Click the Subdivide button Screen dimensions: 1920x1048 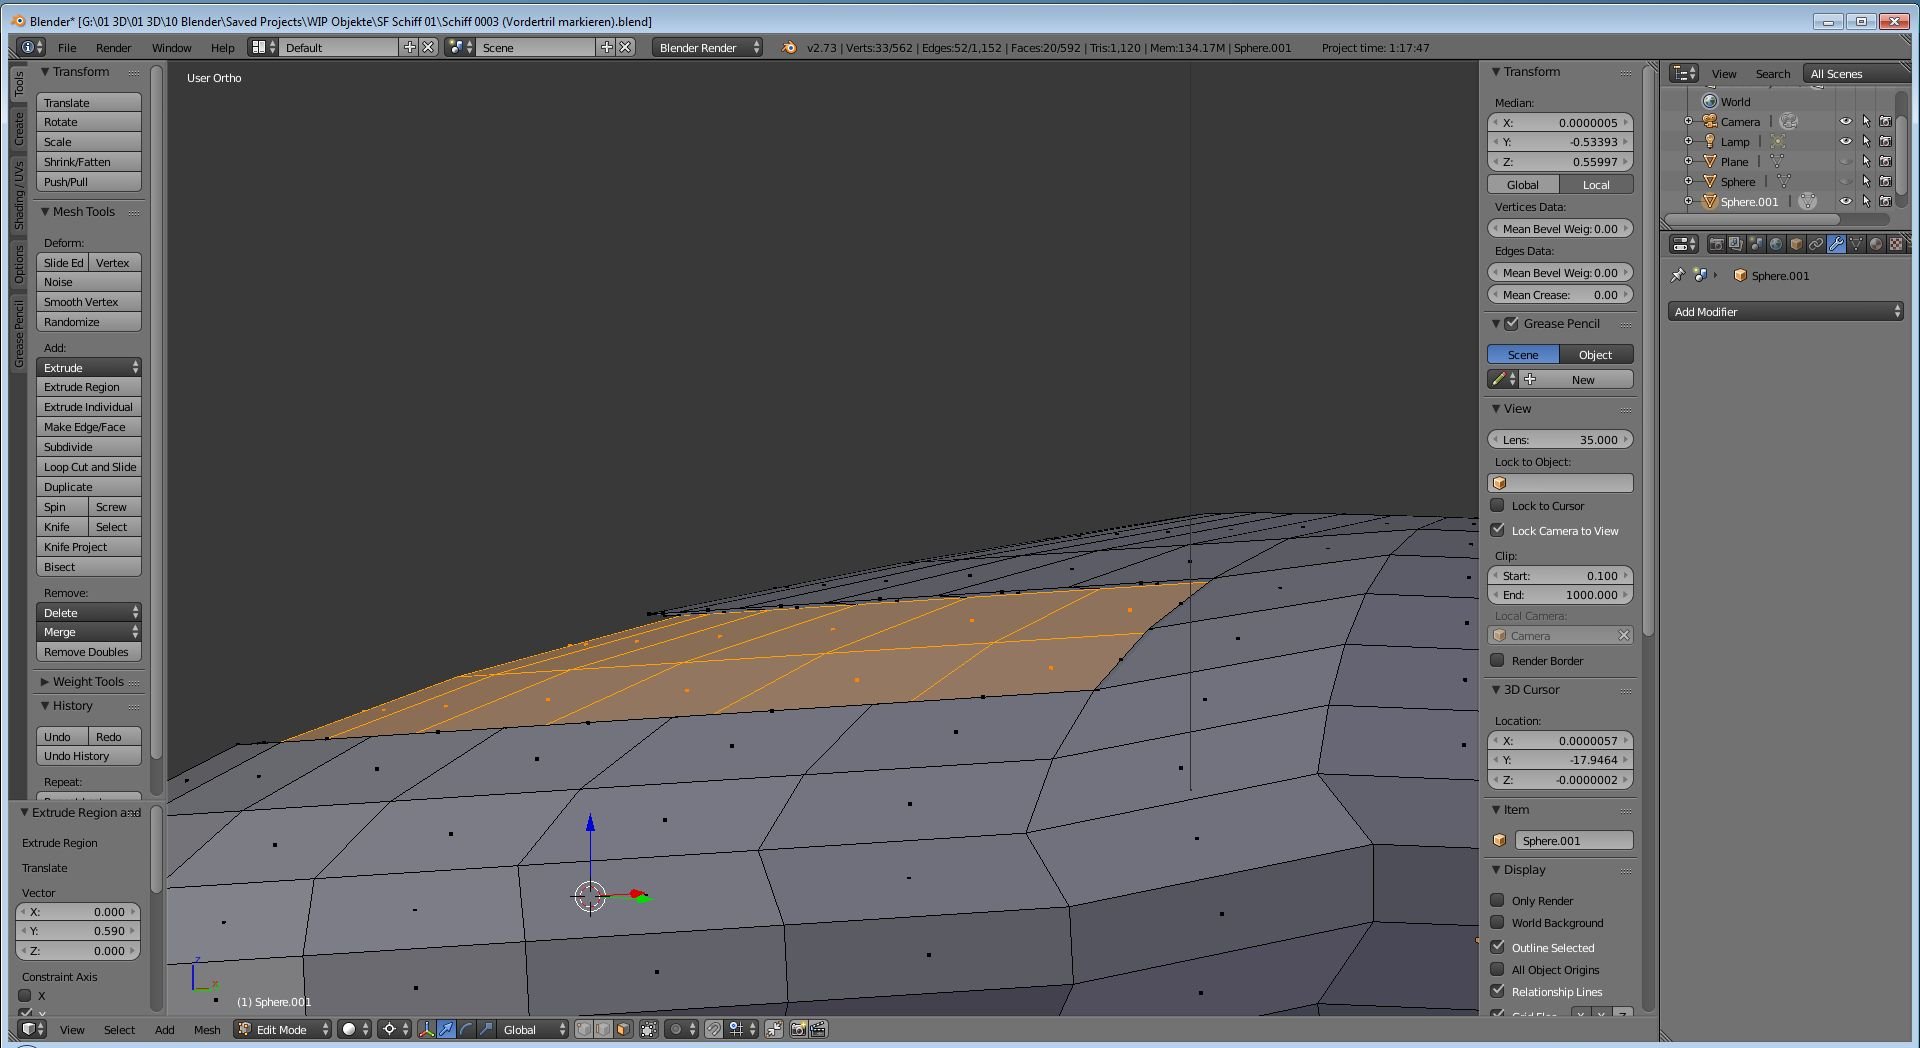point(88,447)
